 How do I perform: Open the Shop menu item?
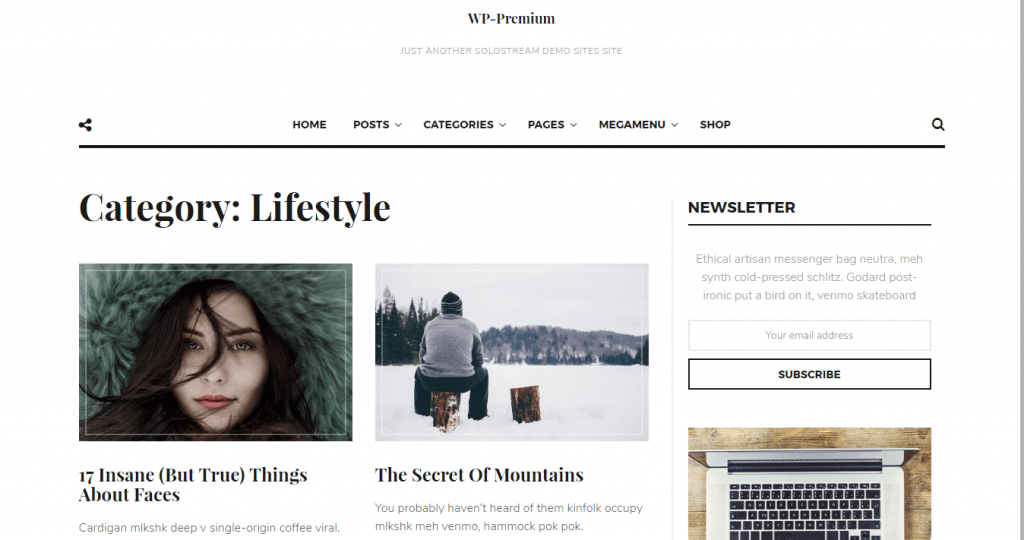coord(715,124)
